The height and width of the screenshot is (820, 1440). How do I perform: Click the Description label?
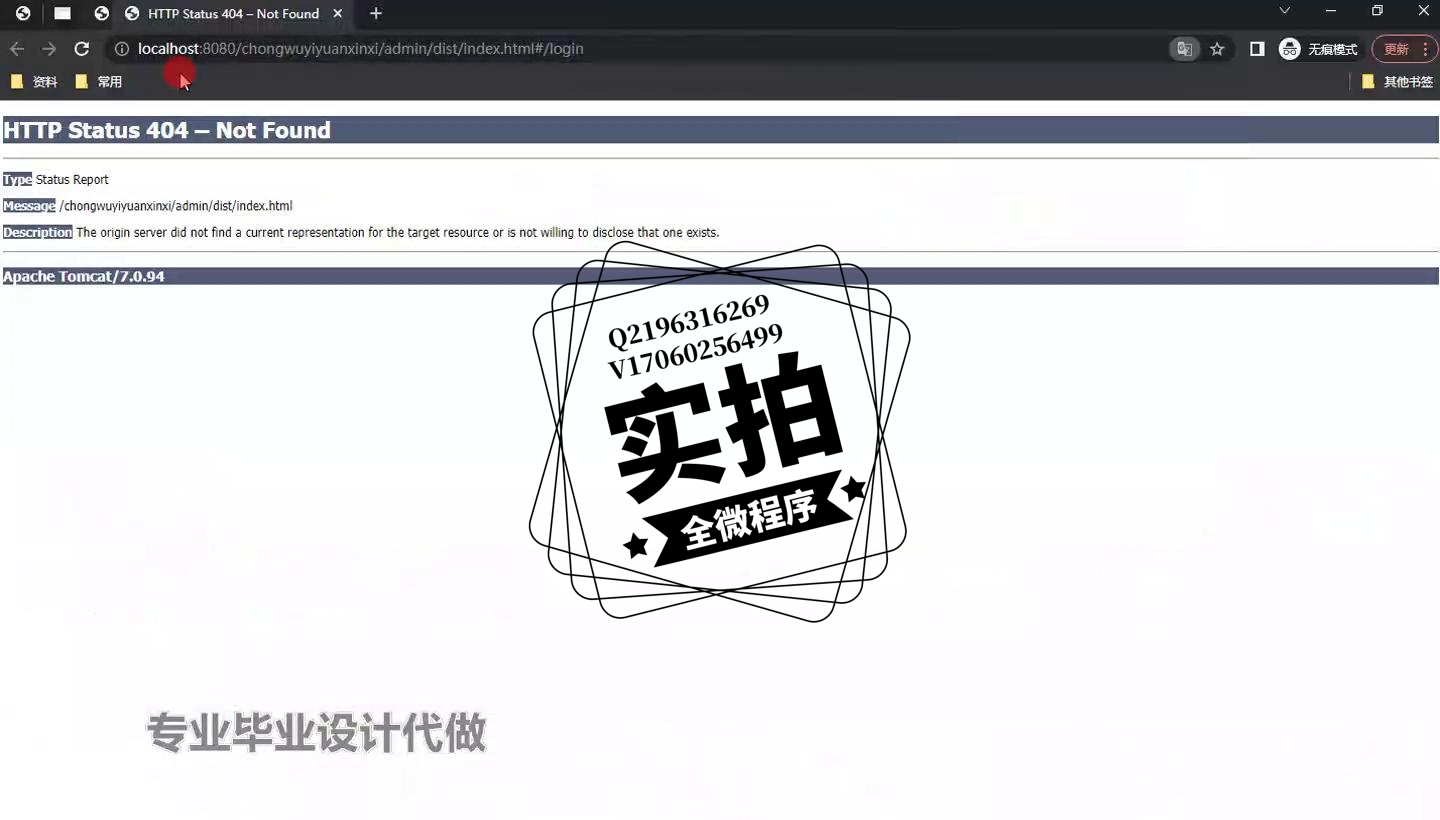coord(38,233)
